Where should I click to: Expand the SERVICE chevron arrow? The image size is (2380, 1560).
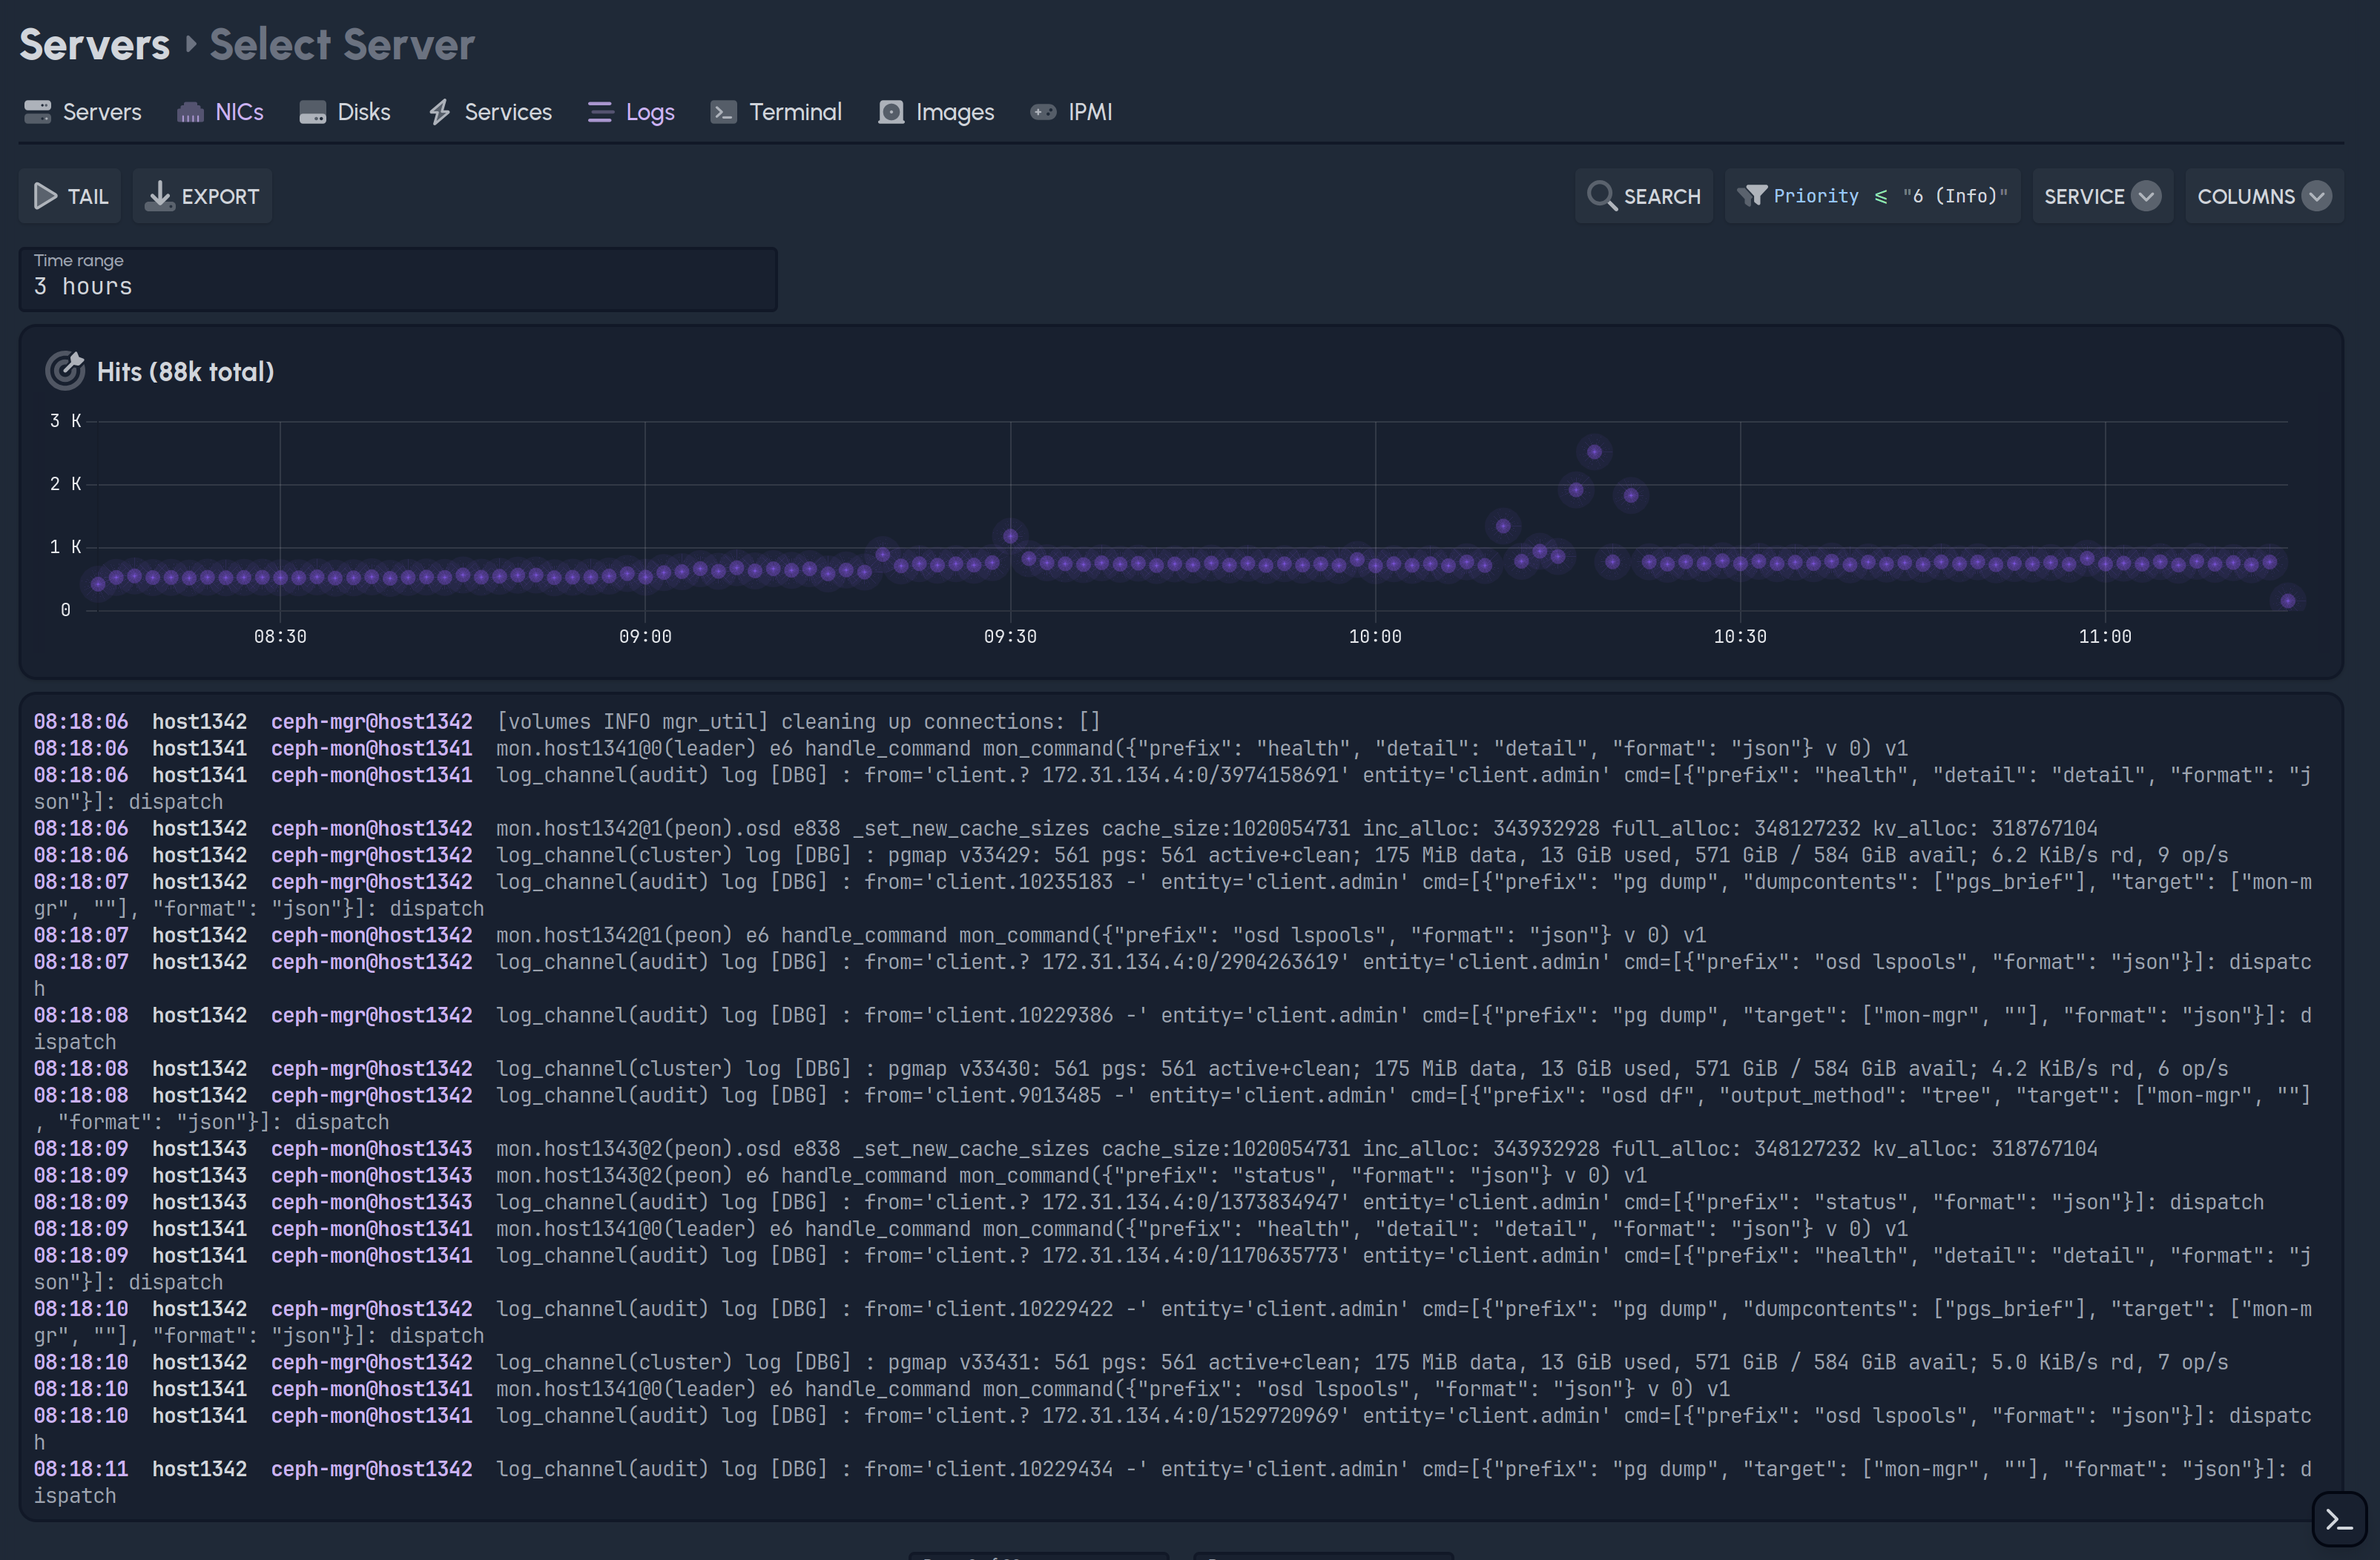coord(2146,196)
